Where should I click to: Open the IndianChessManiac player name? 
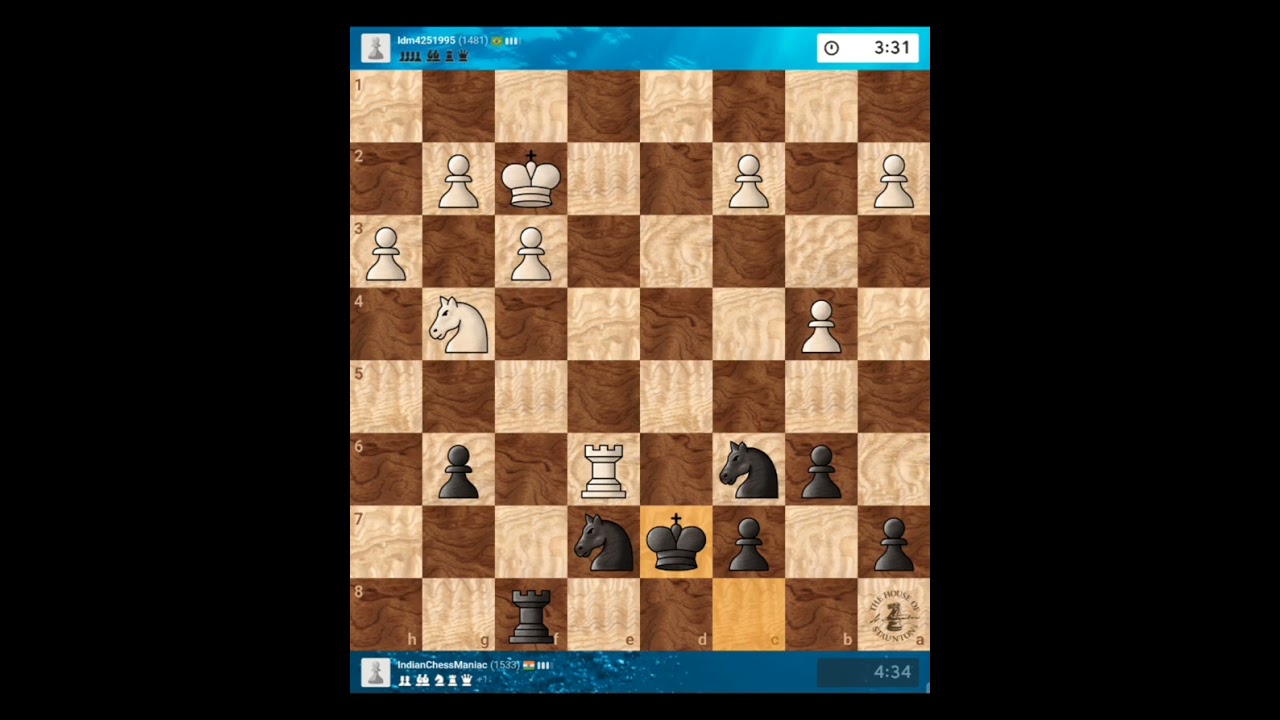coord(442,665)
